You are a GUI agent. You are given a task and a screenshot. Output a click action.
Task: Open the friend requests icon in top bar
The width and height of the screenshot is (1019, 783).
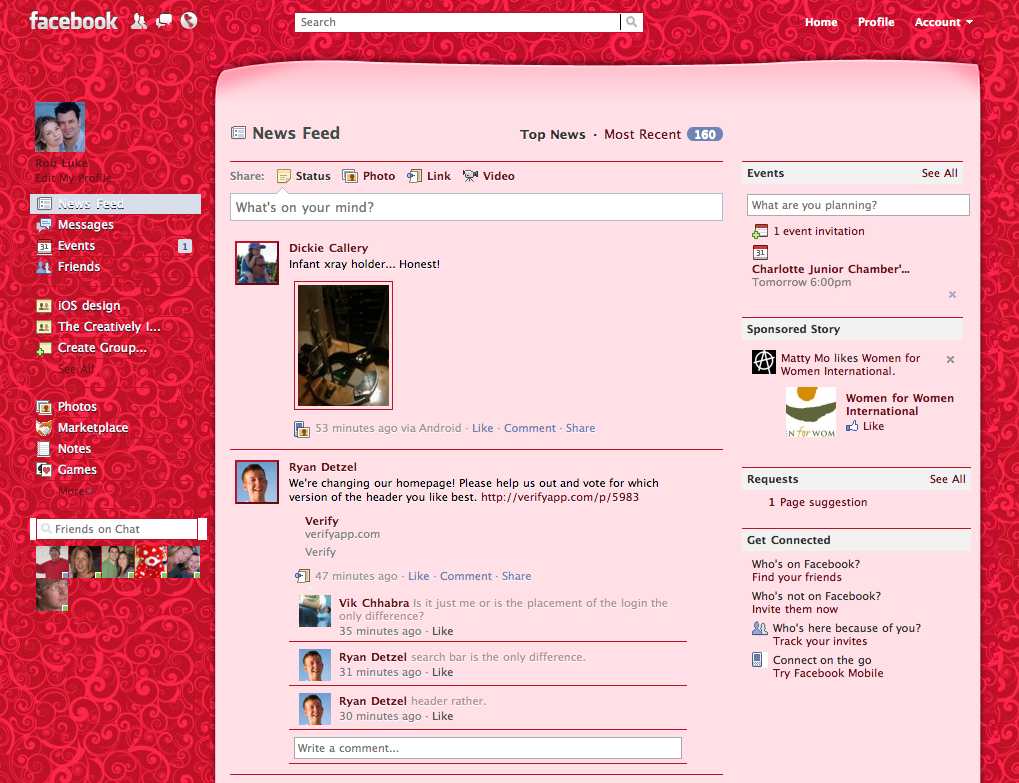click(x=139, y=20)
